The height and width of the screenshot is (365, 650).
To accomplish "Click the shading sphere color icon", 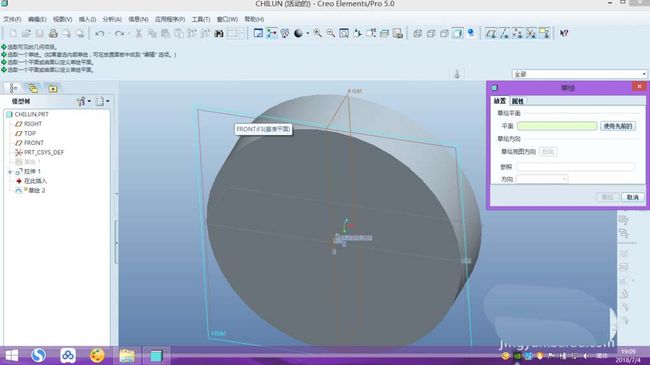I will [298, 33].
